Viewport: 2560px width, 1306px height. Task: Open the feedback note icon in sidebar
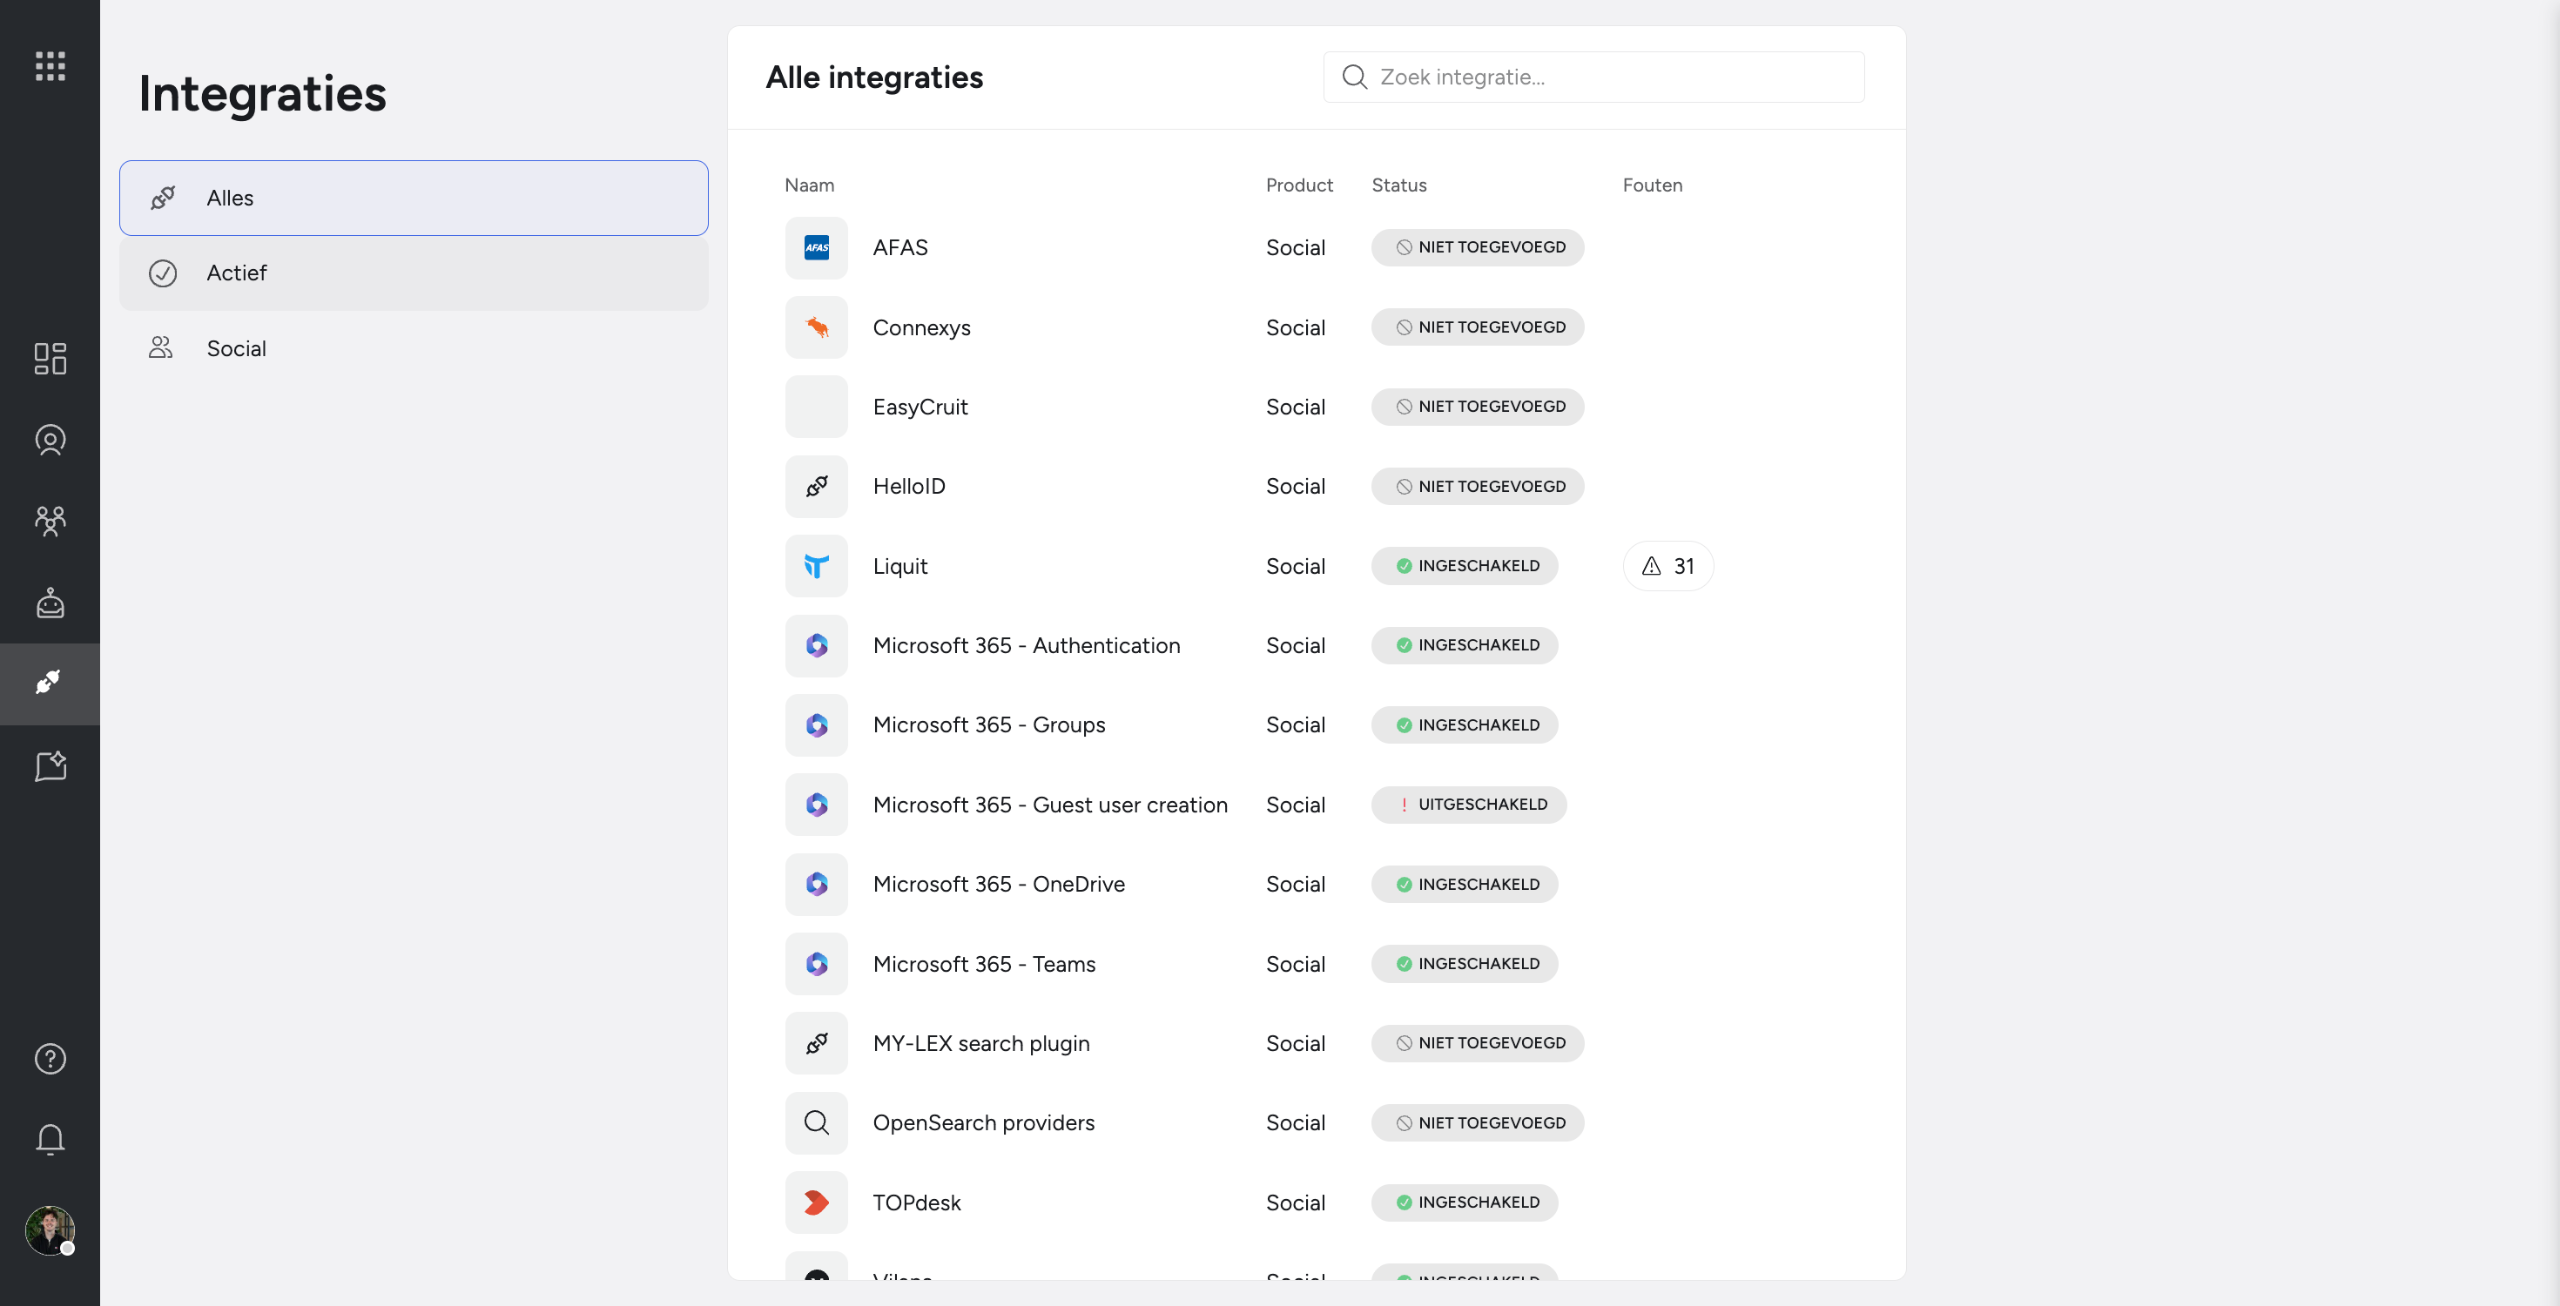(50, 766)
